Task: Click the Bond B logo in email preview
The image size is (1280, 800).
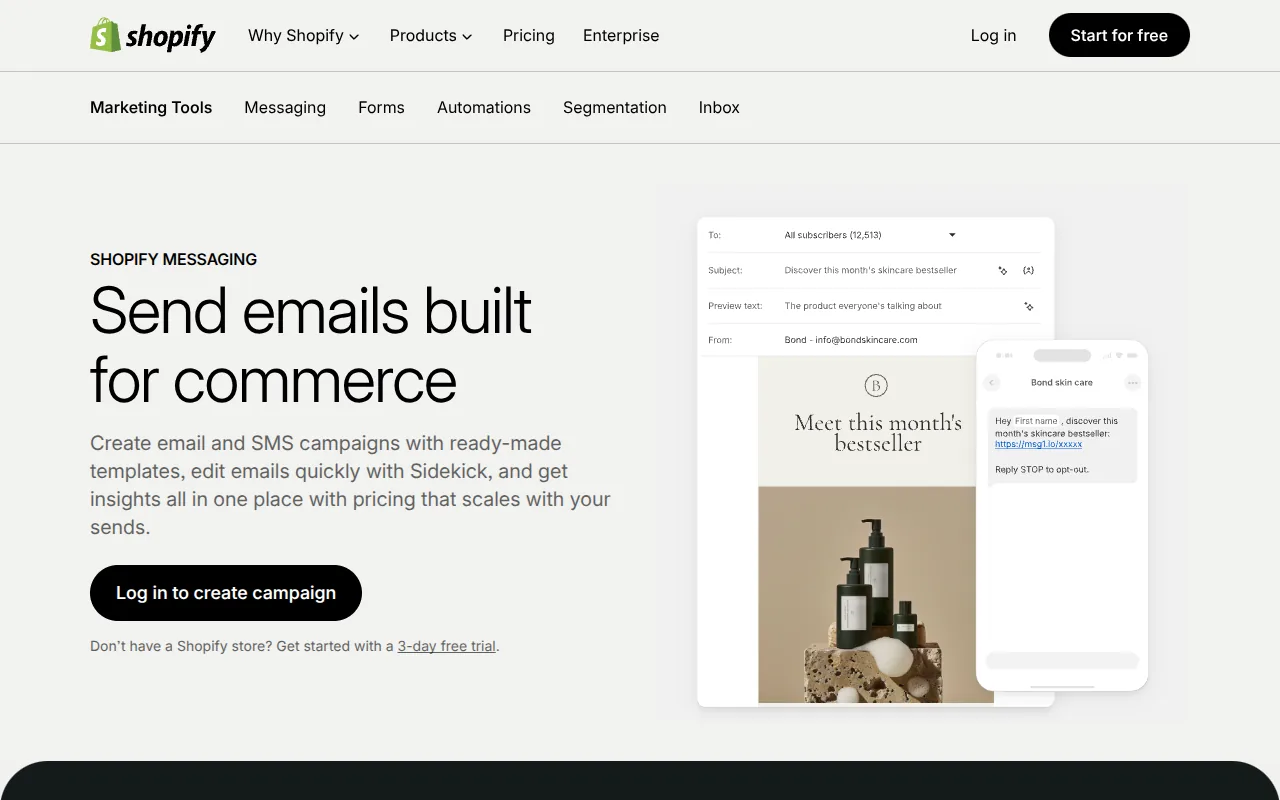Action: coord(876,385)
